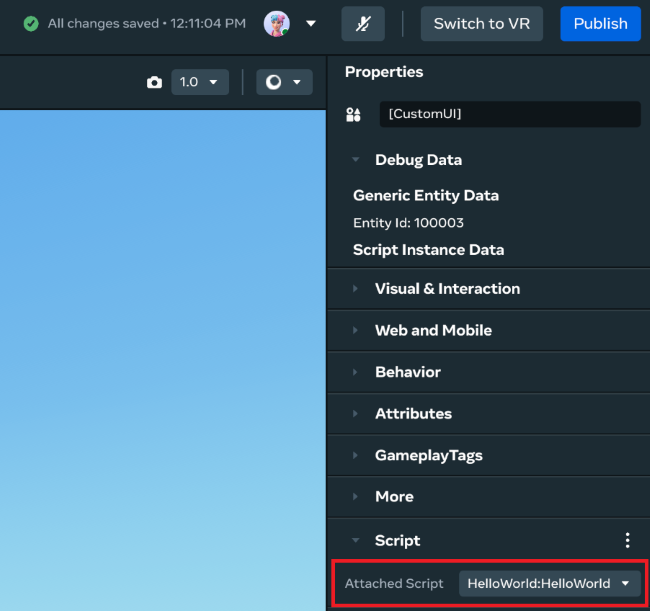Open the Script section three-dot menu

627,540
